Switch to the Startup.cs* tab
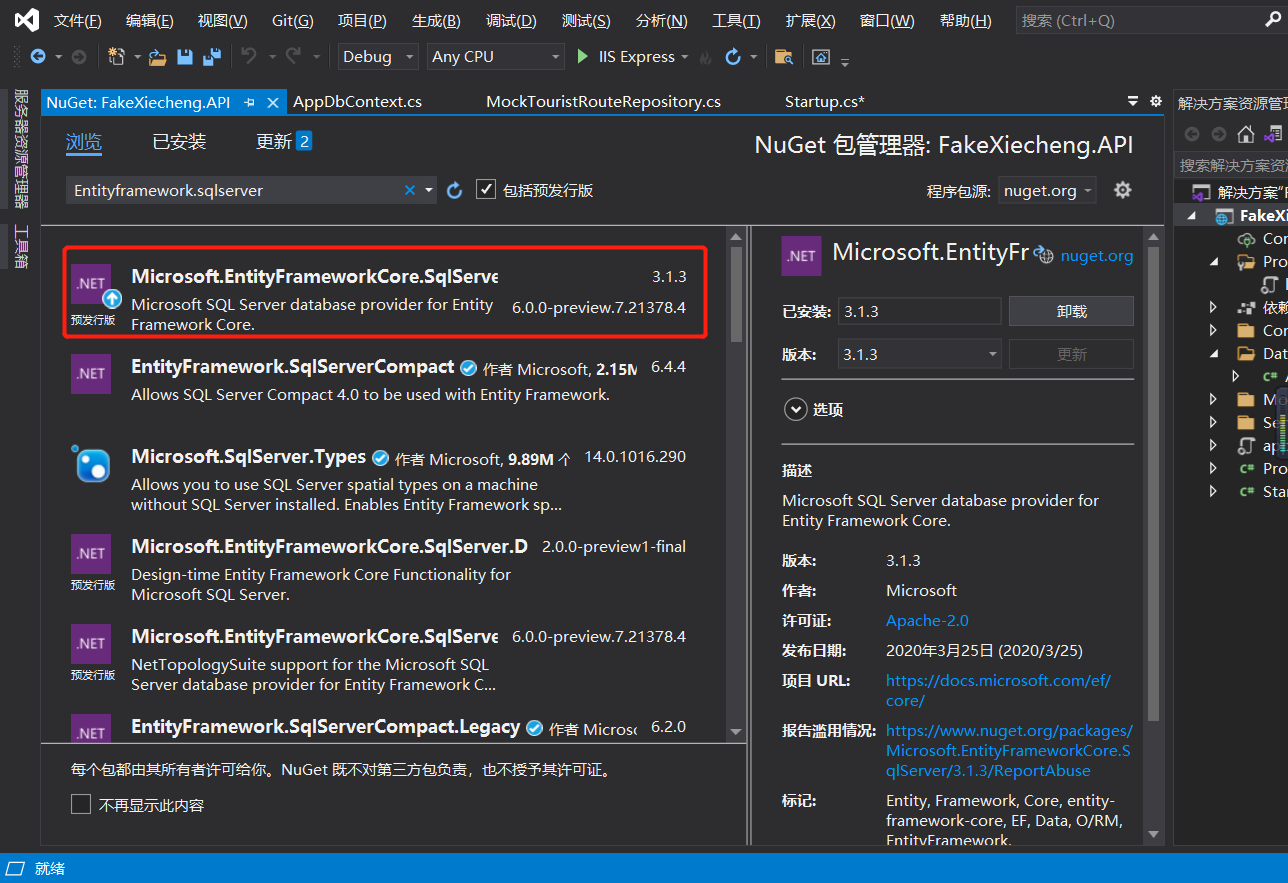 [x=824, y=102]
